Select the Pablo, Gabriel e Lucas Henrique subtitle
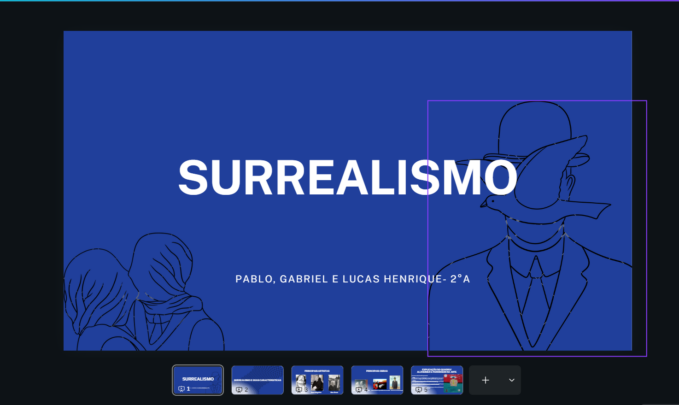 [352, 279]
